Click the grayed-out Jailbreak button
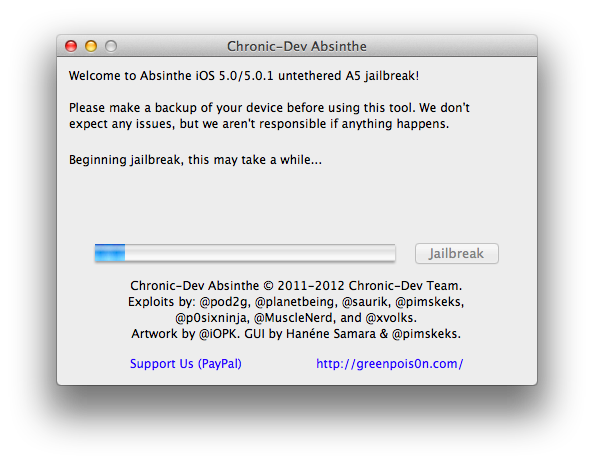 [456, 253]
